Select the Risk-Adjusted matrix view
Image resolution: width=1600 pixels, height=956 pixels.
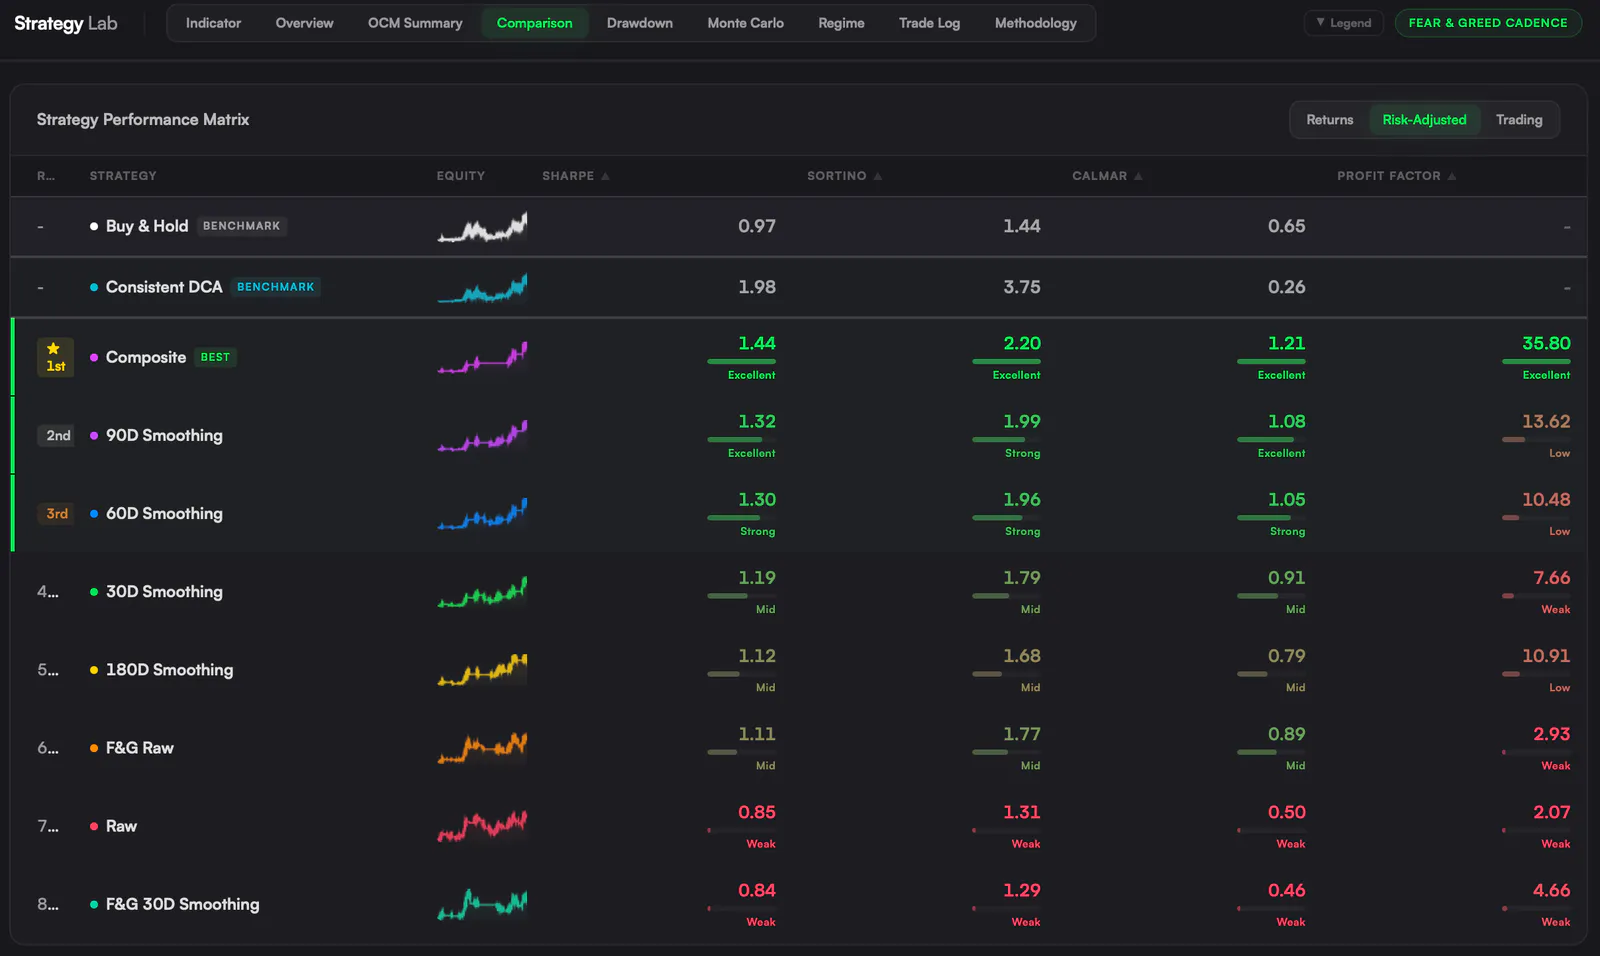pos(1424,120)
